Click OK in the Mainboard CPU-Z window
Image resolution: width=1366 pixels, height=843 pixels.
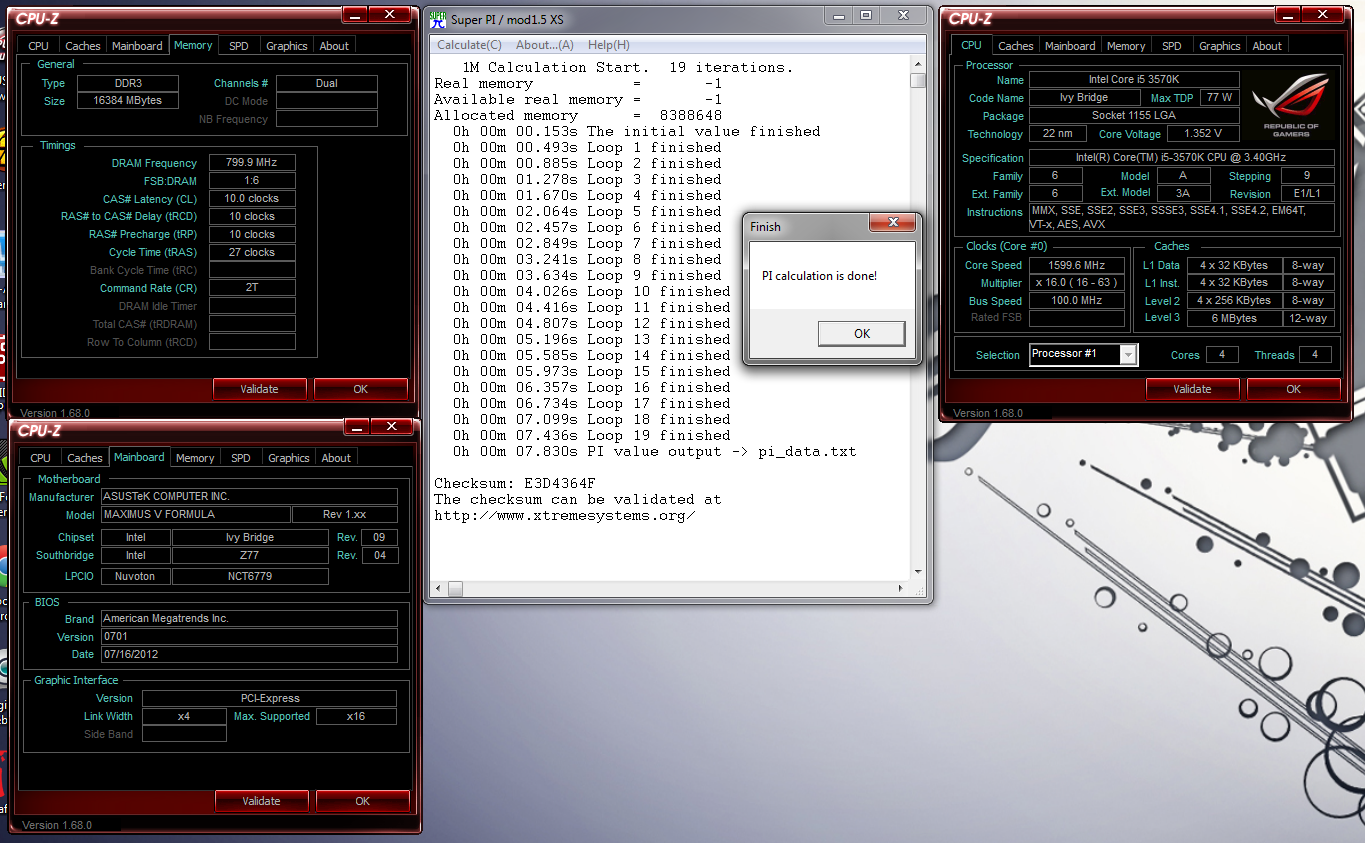click(x=362, y=801)
